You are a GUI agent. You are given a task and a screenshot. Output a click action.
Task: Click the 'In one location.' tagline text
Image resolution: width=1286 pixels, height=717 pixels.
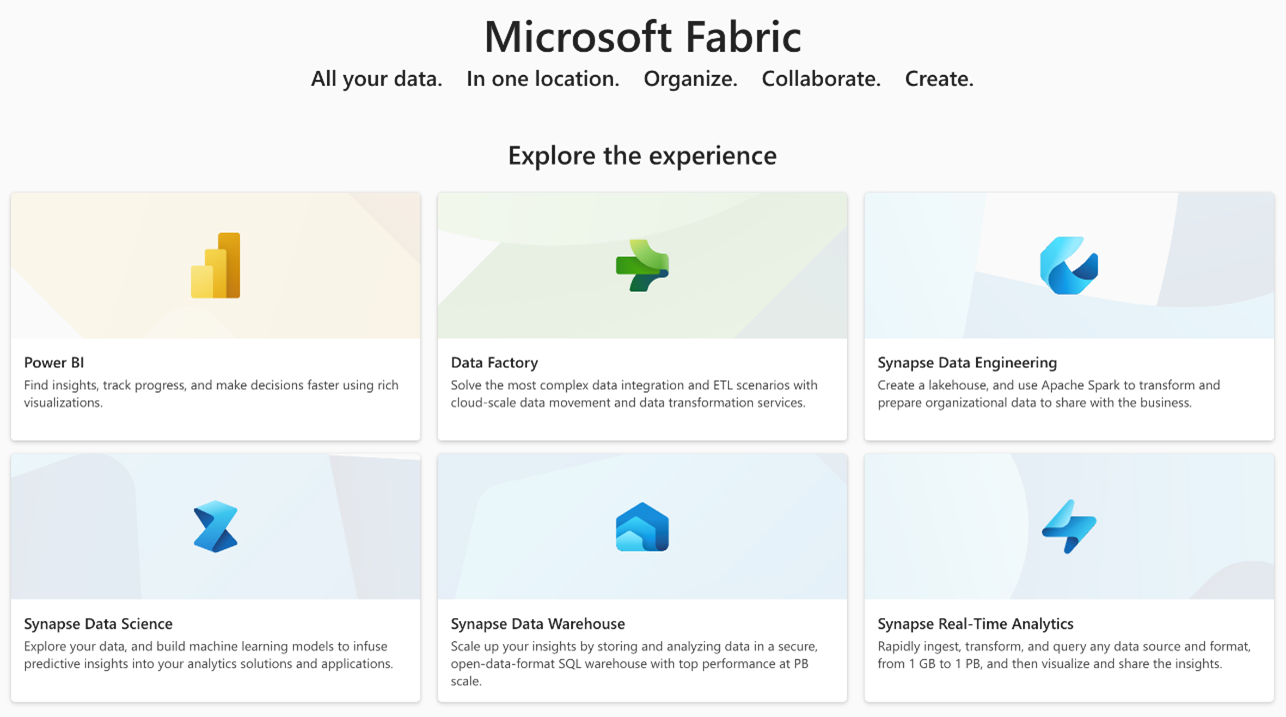click(543, 79)
